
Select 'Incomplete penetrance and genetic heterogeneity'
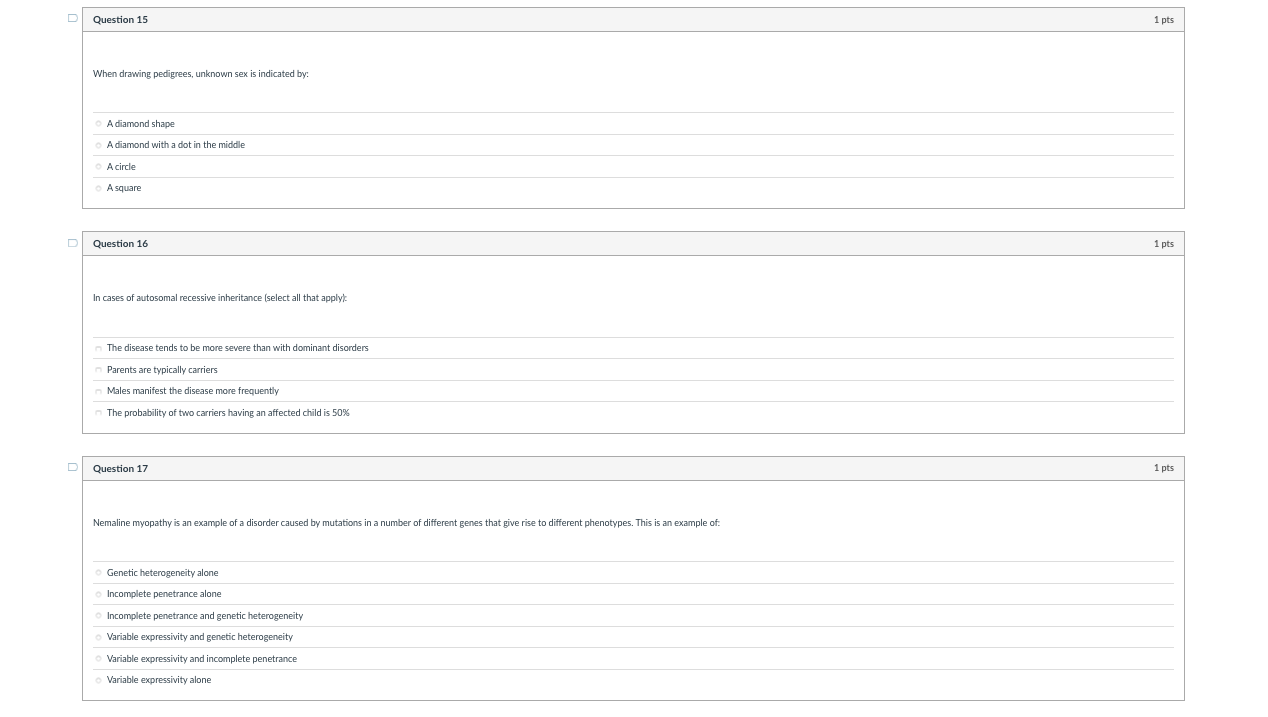(99, 616)
